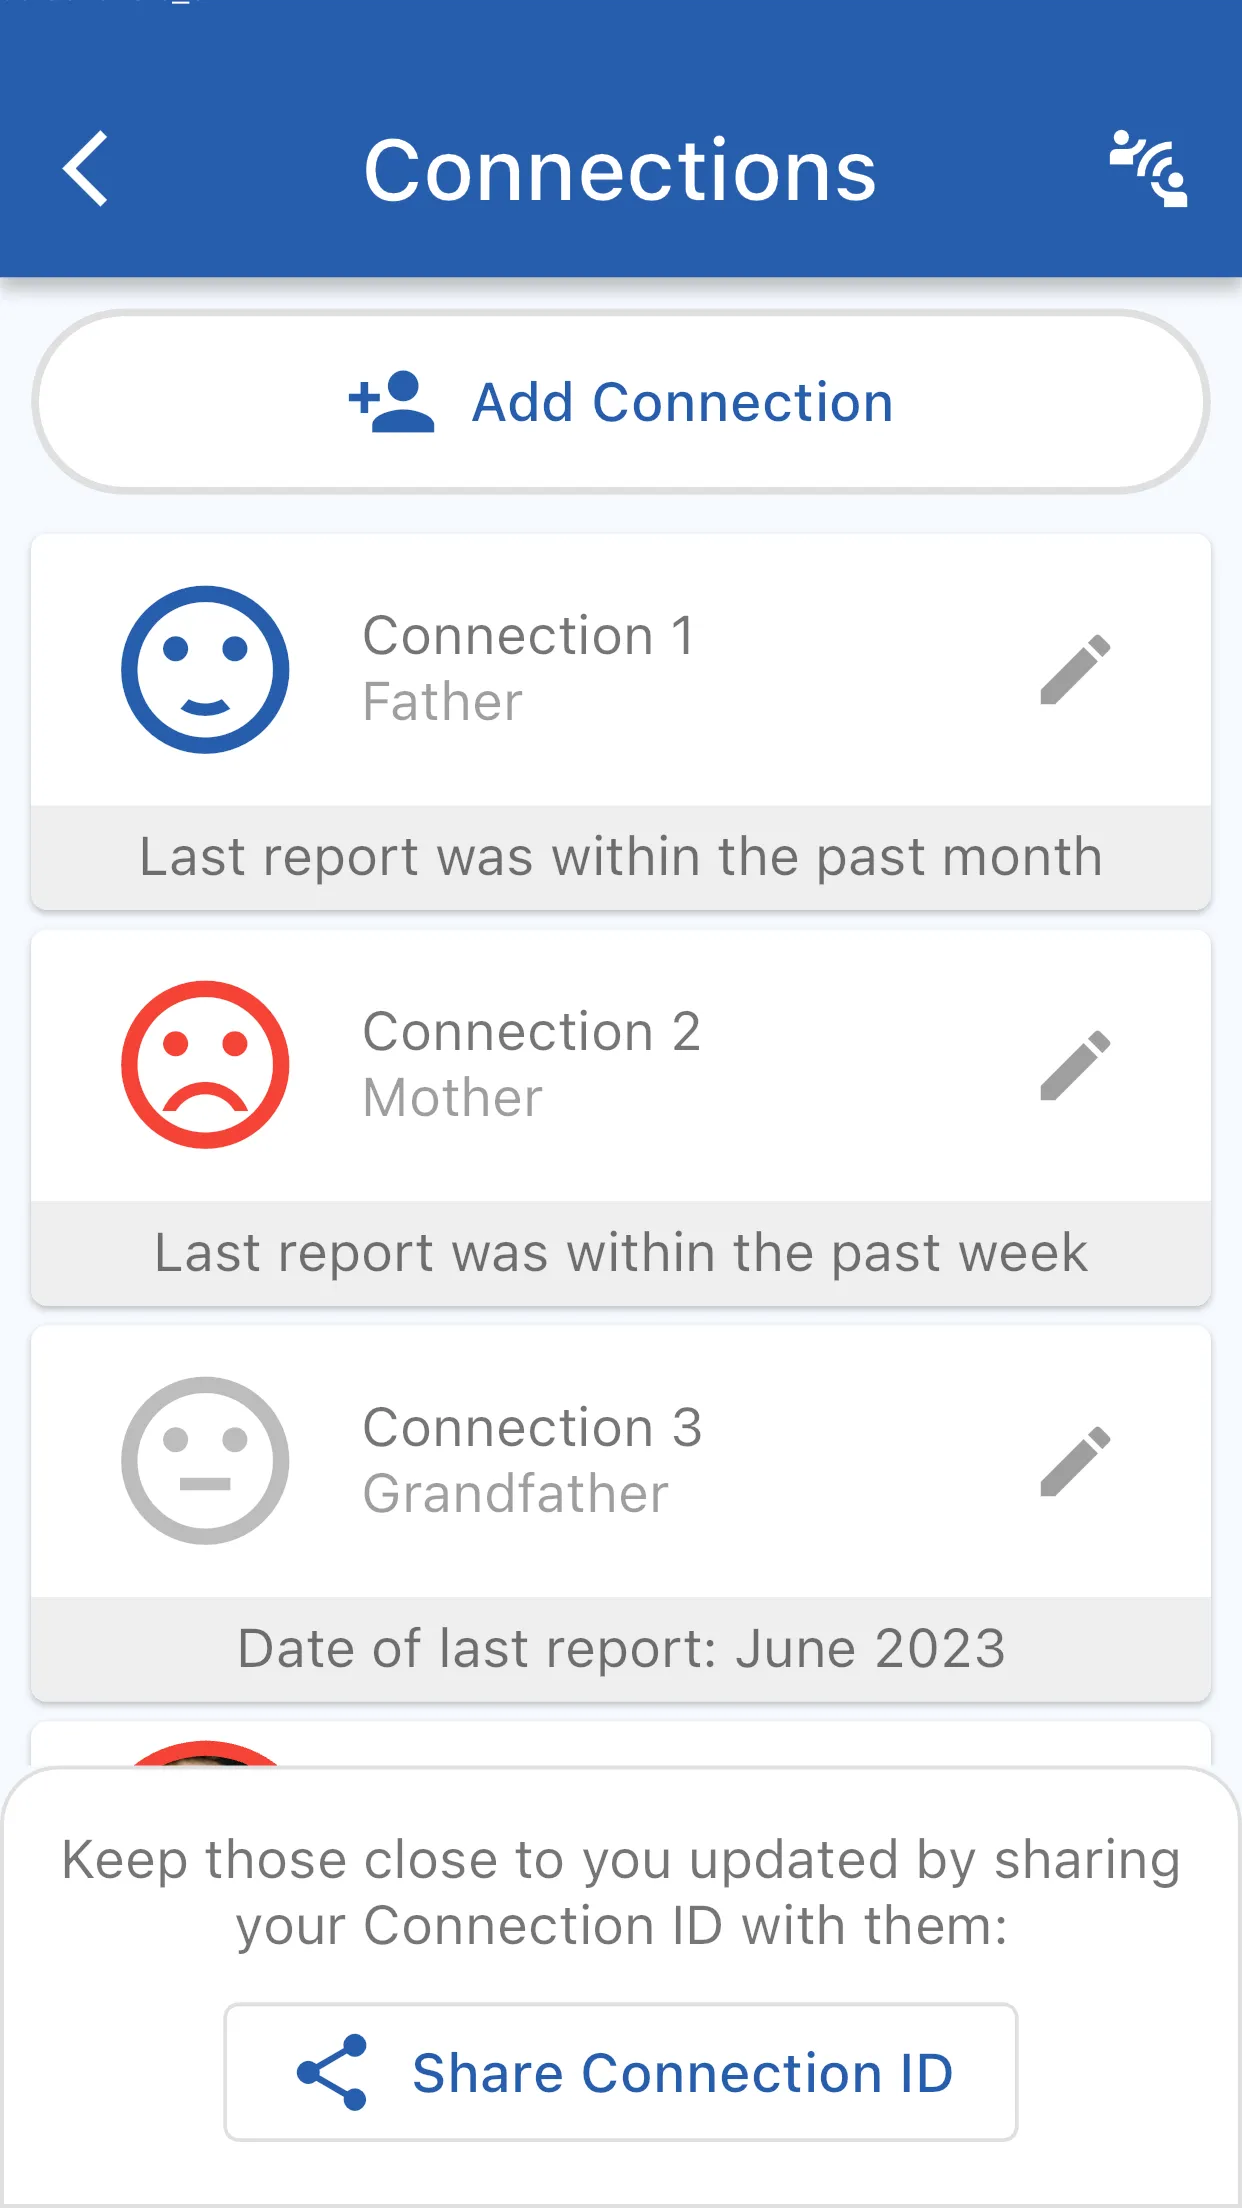Tap the Connections page title
This screenshot has width=1242, height=2208.
pyautogui.click(x=620, y=170)
